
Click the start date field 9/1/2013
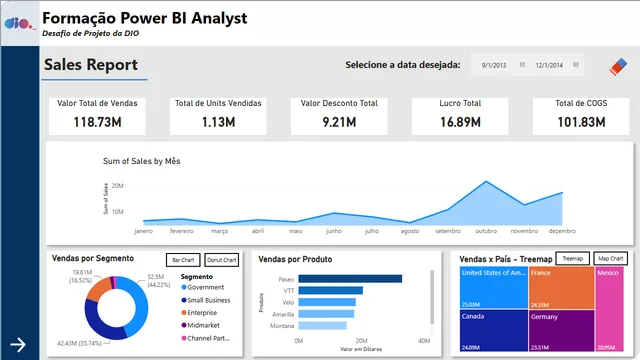494,65
